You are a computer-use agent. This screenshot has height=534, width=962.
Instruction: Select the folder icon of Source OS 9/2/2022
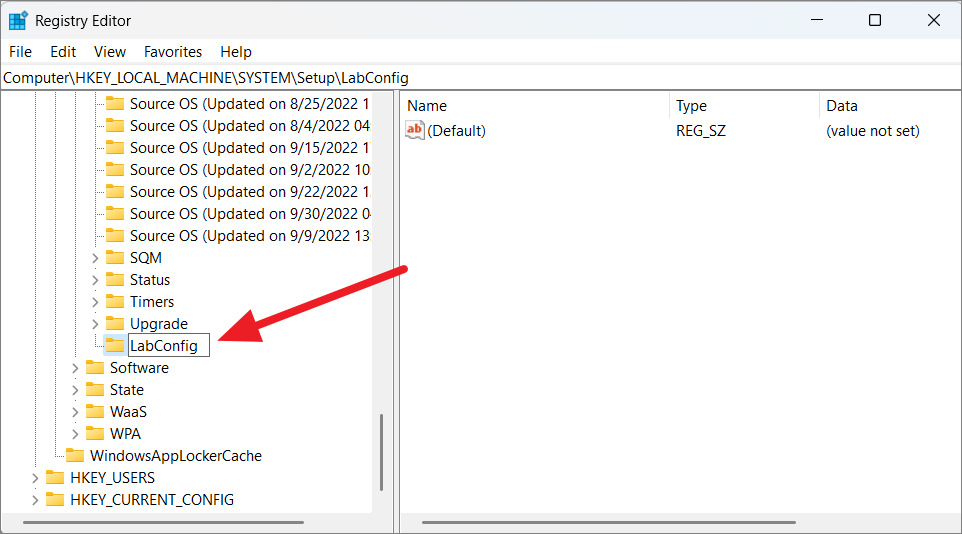[x=115, y=169]
